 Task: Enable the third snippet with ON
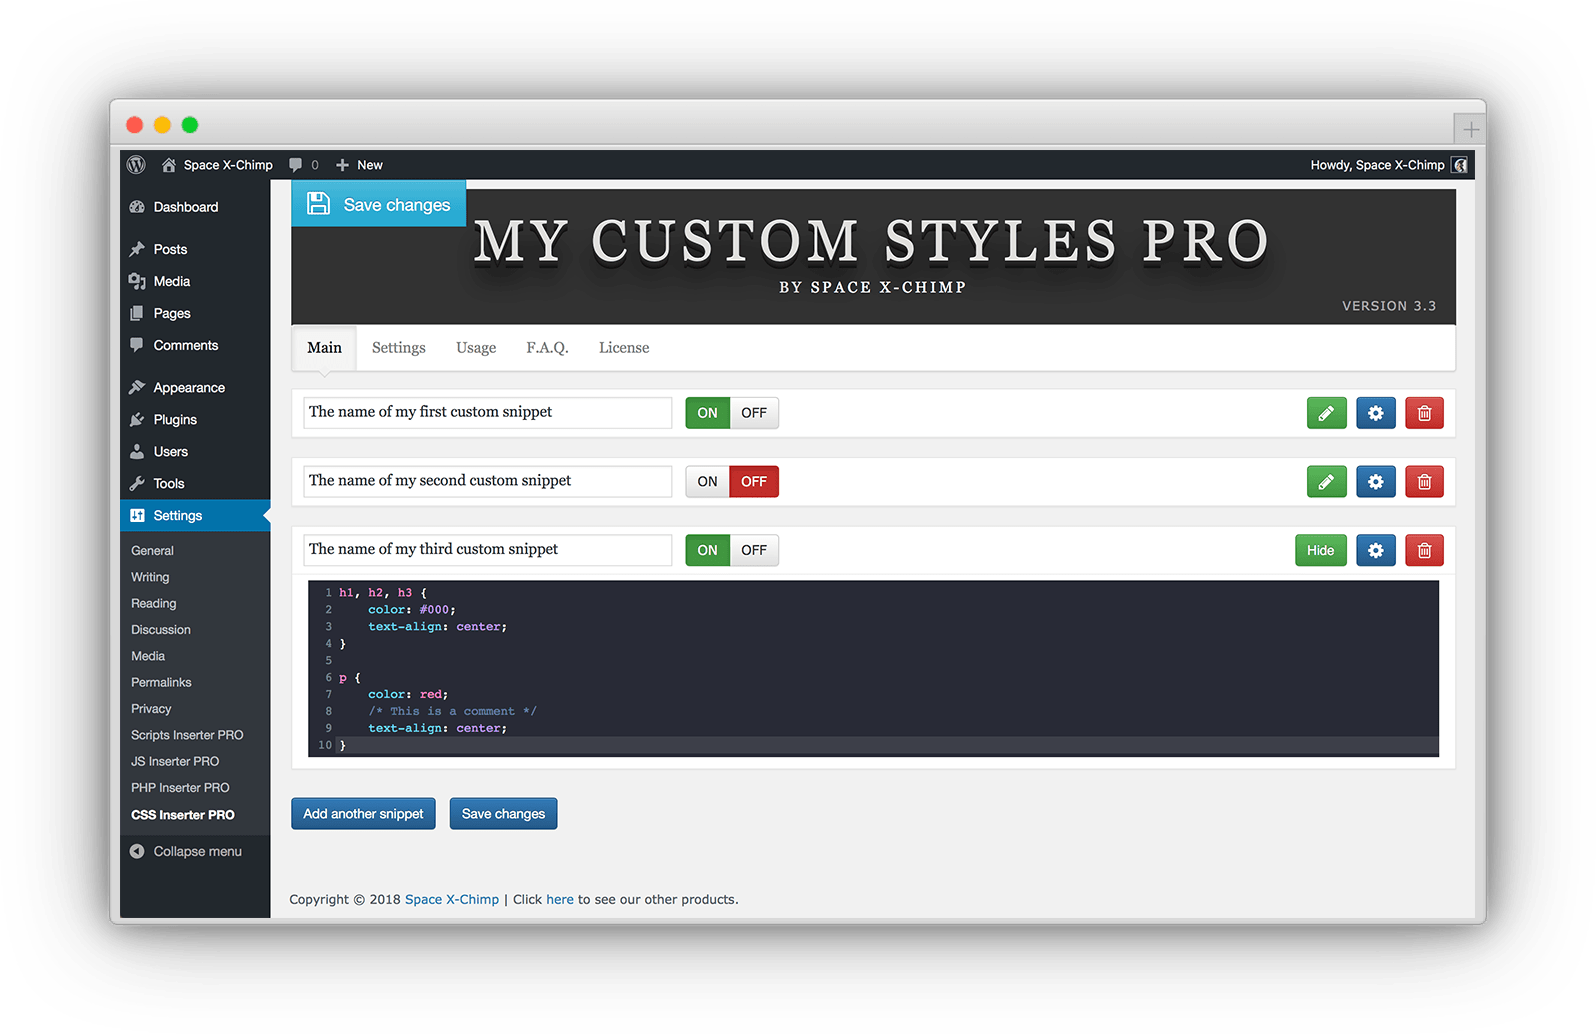707,550
